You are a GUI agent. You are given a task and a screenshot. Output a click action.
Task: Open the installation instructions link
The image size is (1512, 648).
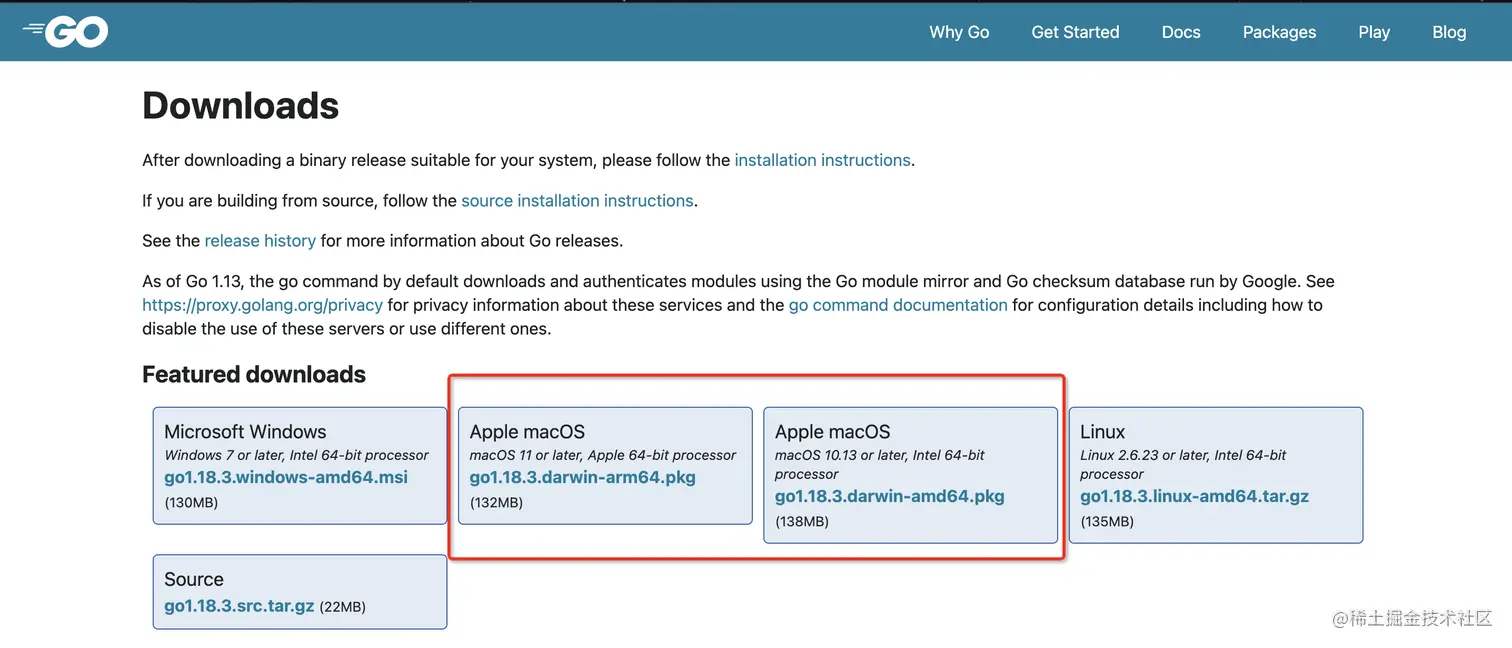click(x=822, y=160)
